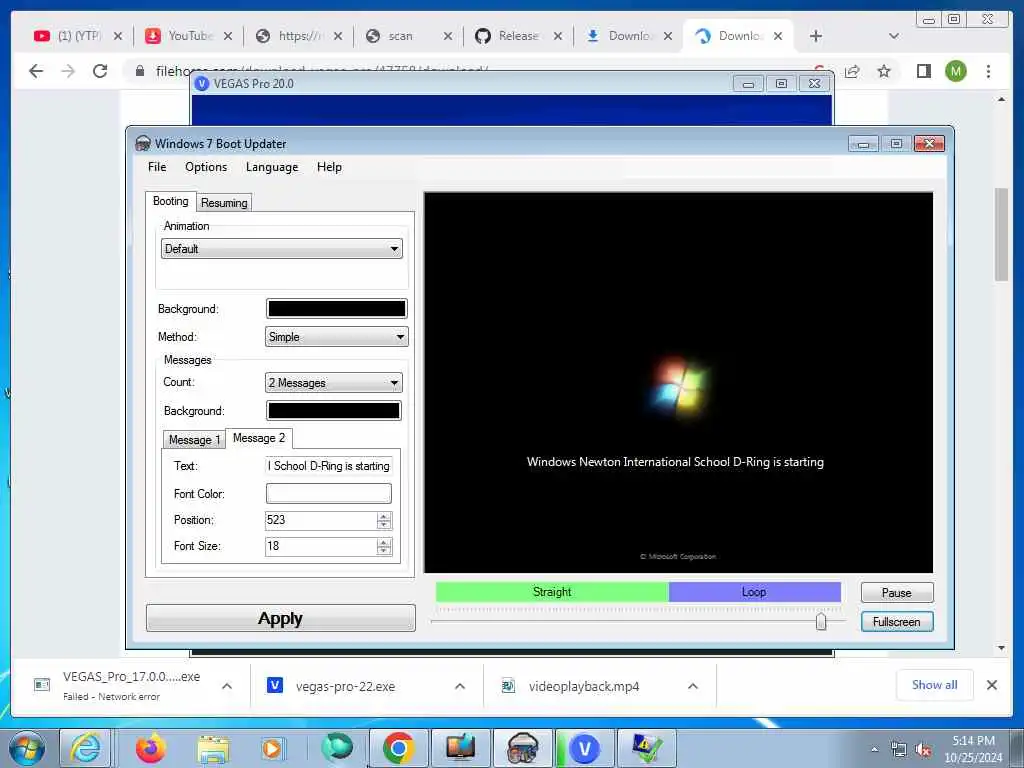Expand options for VEGAS_Pro_17 failed download
This screenshot has height=768, width=1024.
click(x=227, y=686)
